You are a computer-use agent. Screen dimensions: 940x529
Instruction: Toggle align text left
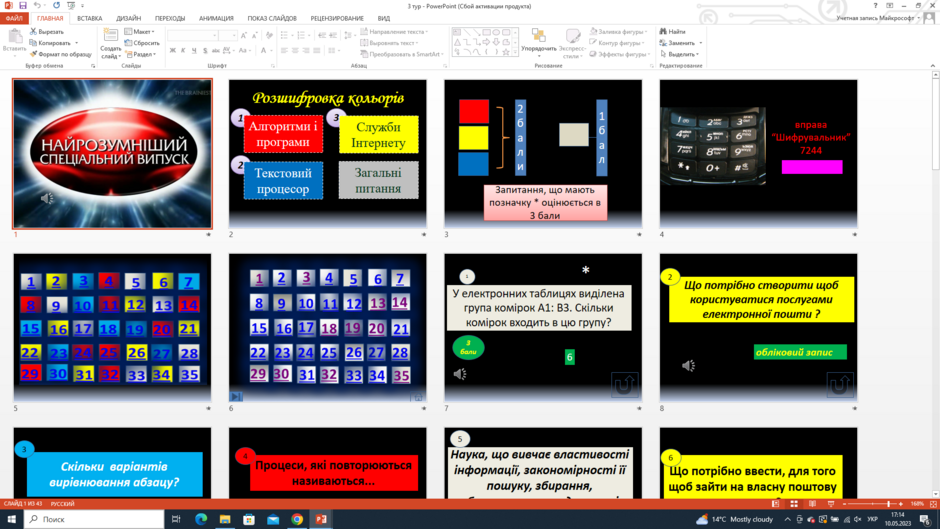pyautogui.click(x=284, y=51)
